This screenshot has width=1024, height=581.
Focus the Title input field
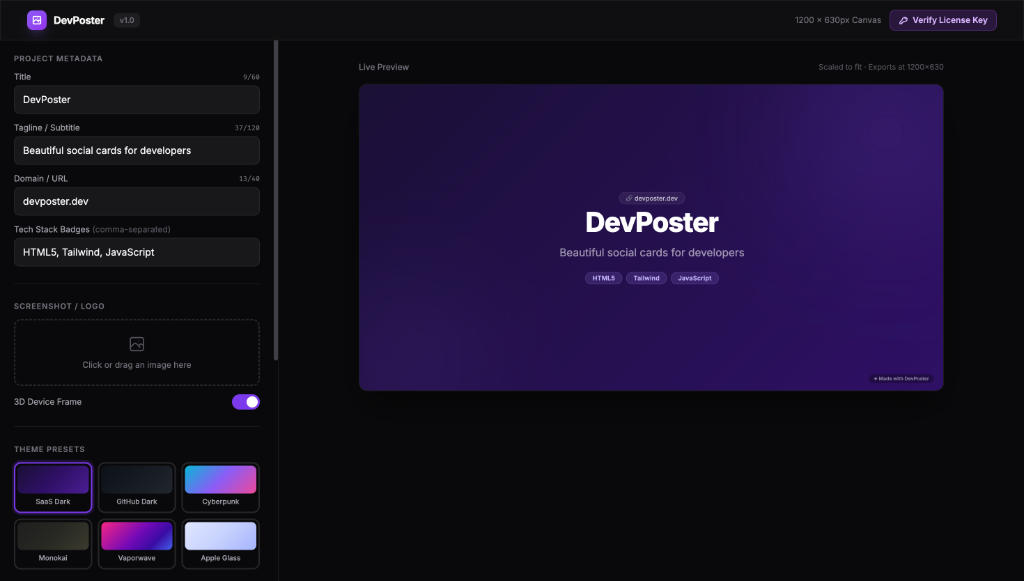[136, 100]
